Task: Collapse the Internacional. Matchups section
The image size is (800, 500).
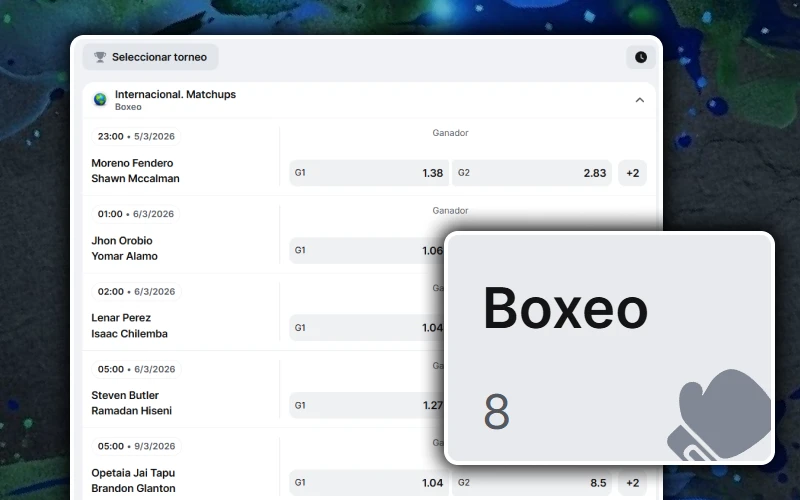Action: pyautogui.click(x=640, y=100)
